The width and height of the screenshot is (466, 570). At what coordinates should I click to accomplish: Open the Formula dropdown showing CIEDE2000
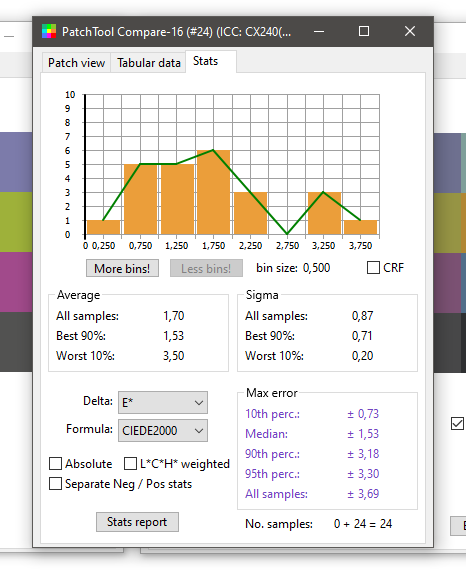point(163,430)
